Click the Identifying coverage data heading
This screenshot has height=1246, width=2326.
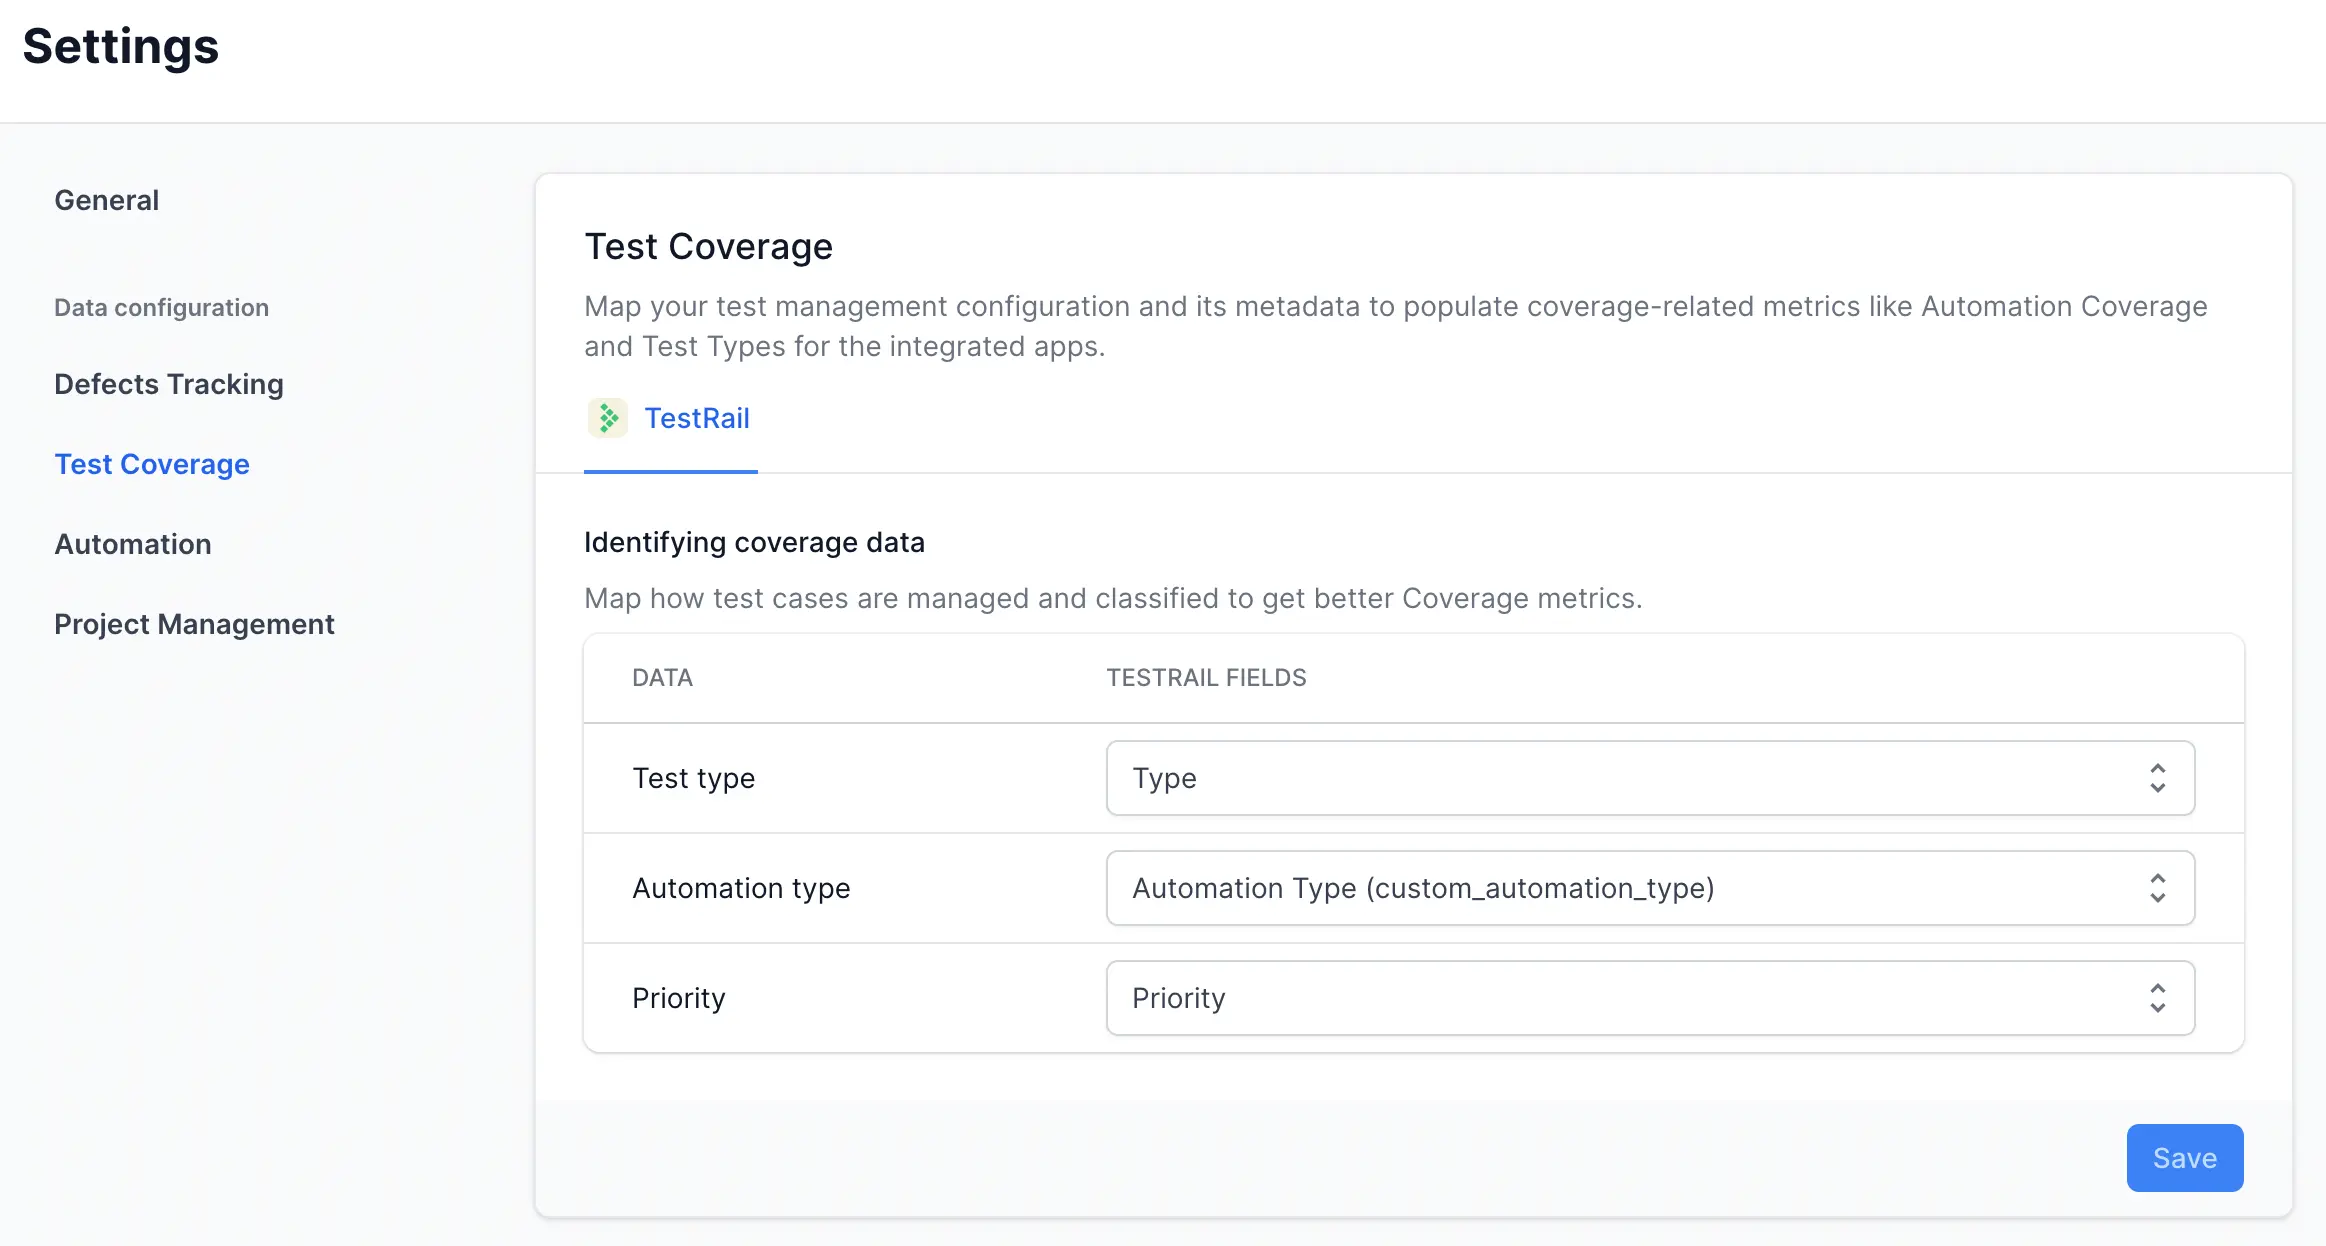(754, 542)
